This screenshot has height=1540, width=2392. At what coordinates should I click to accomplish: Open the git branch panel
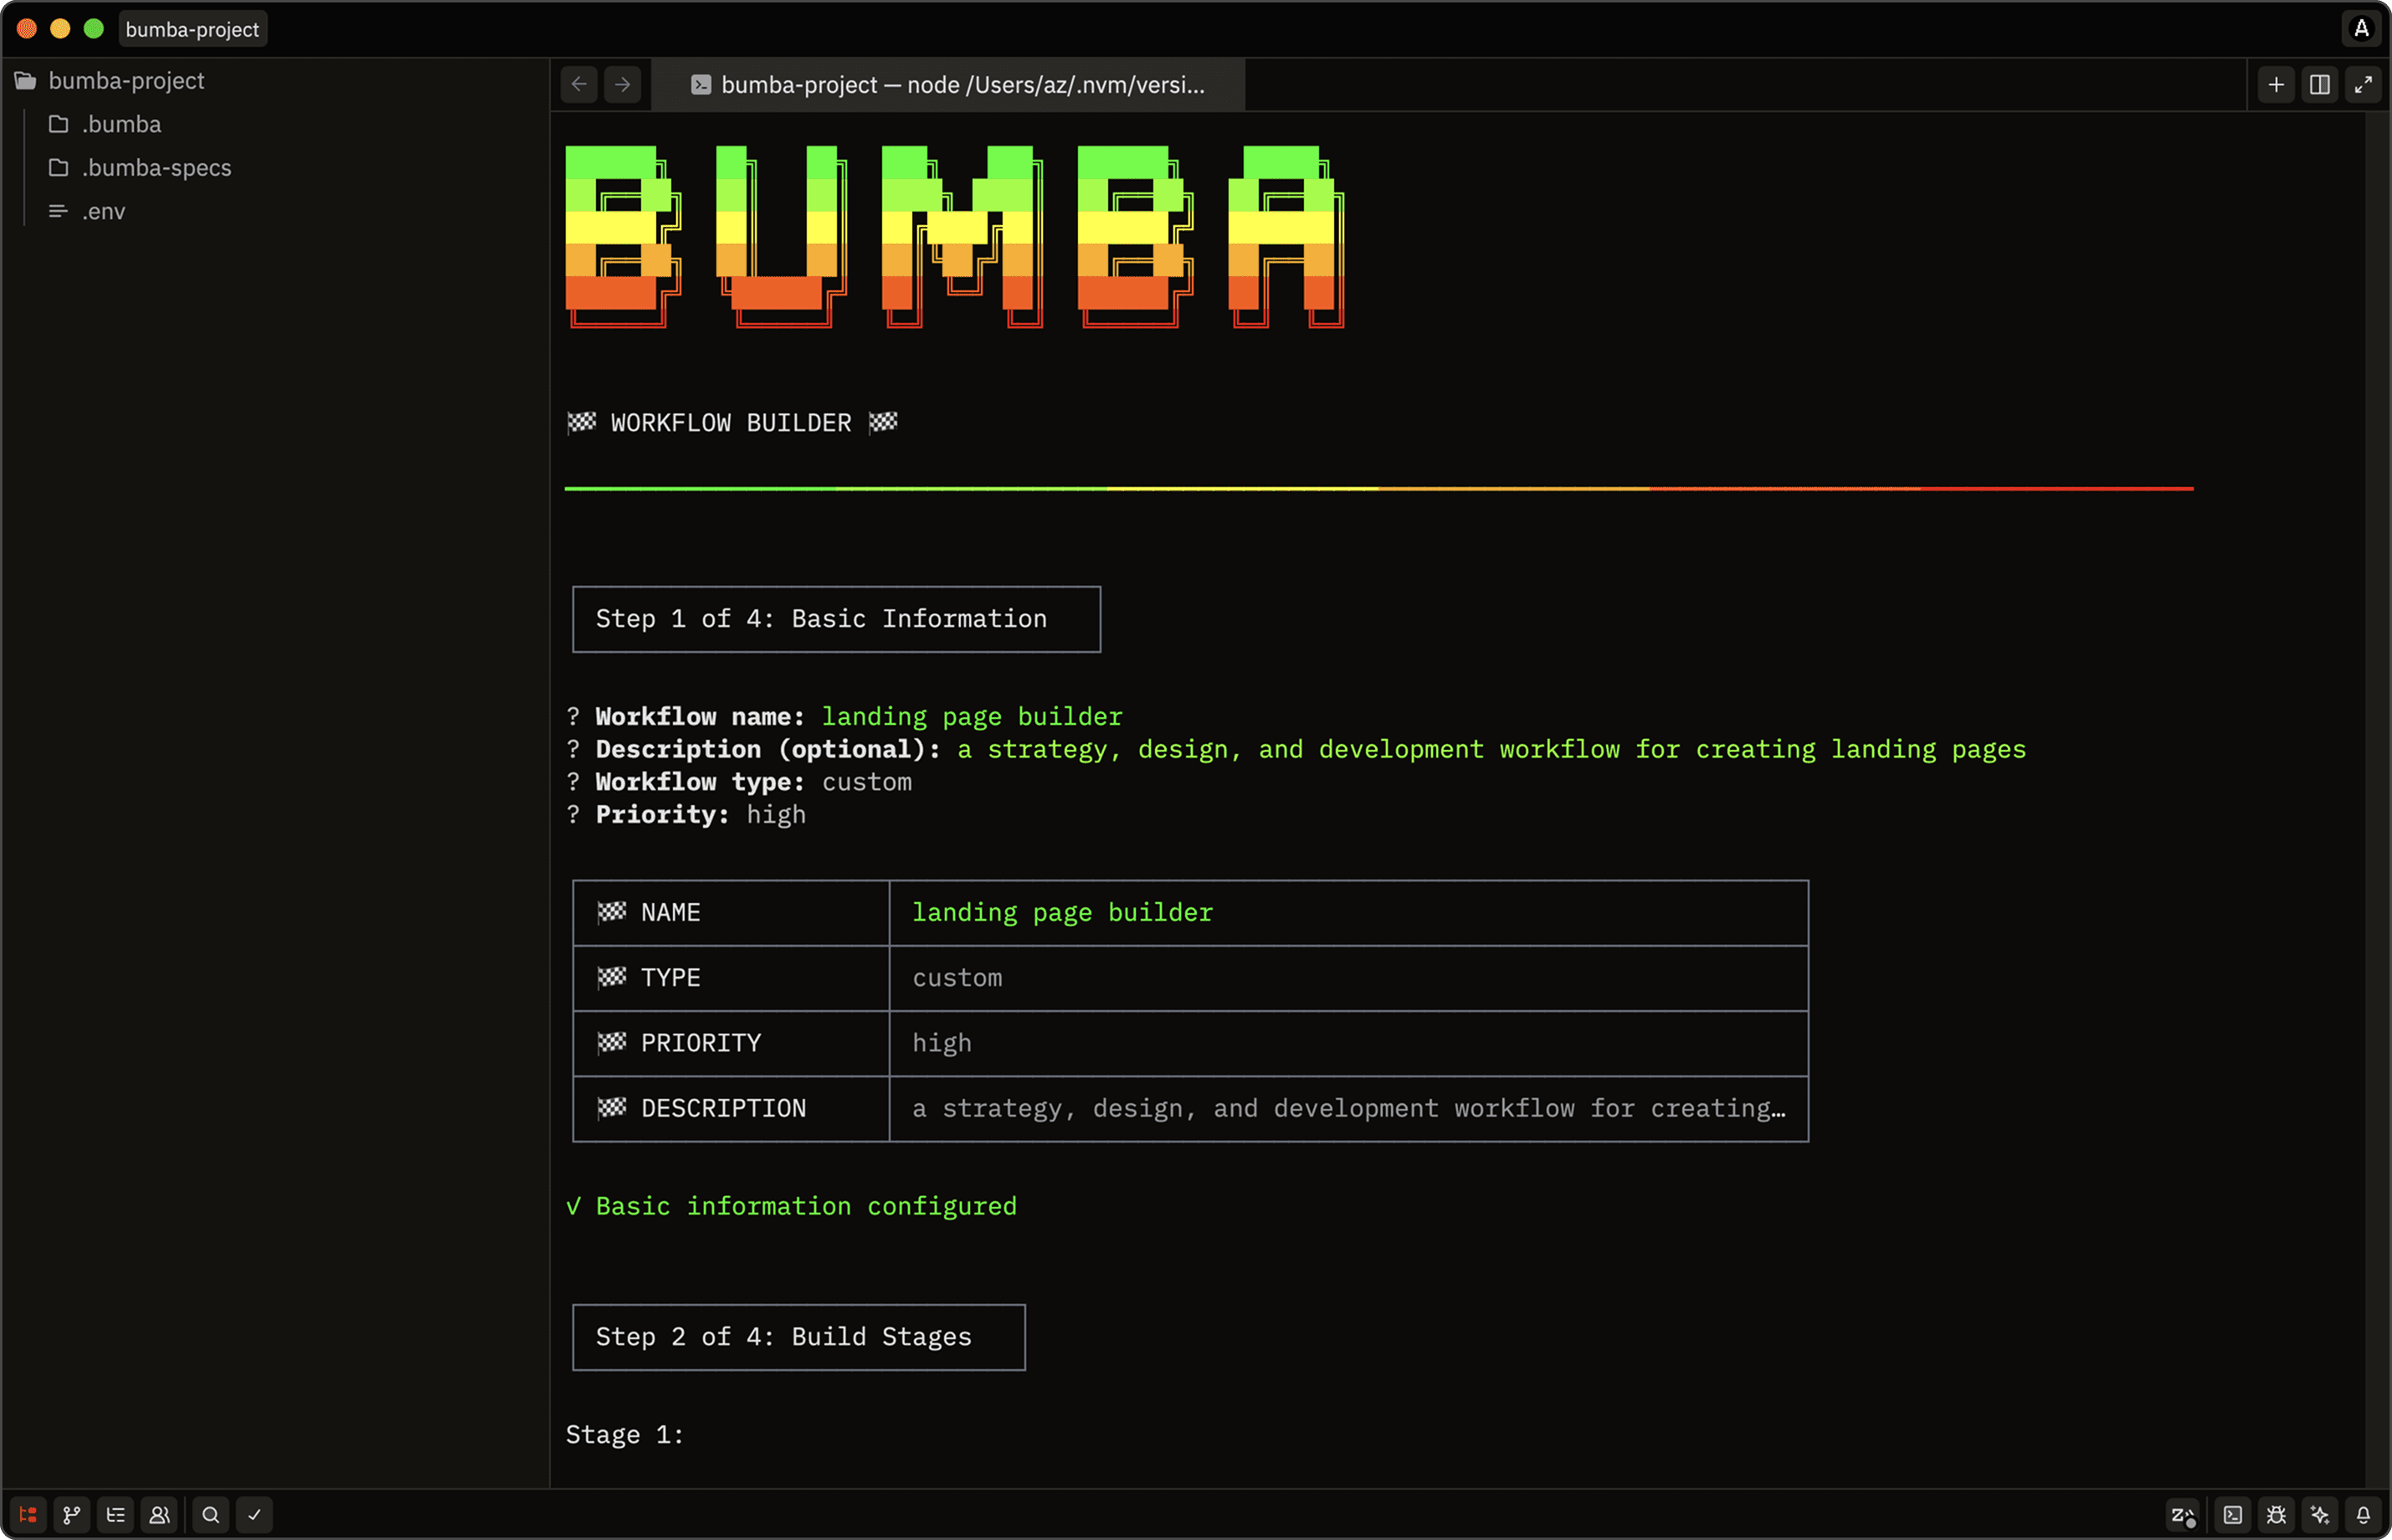click(x=72, y=1514)
